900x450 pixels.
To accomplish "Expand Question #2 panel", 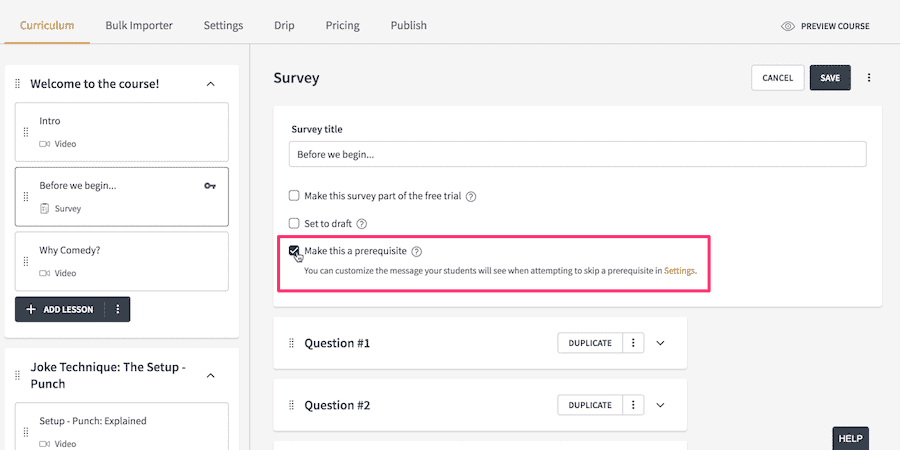I will click(660, 405).
